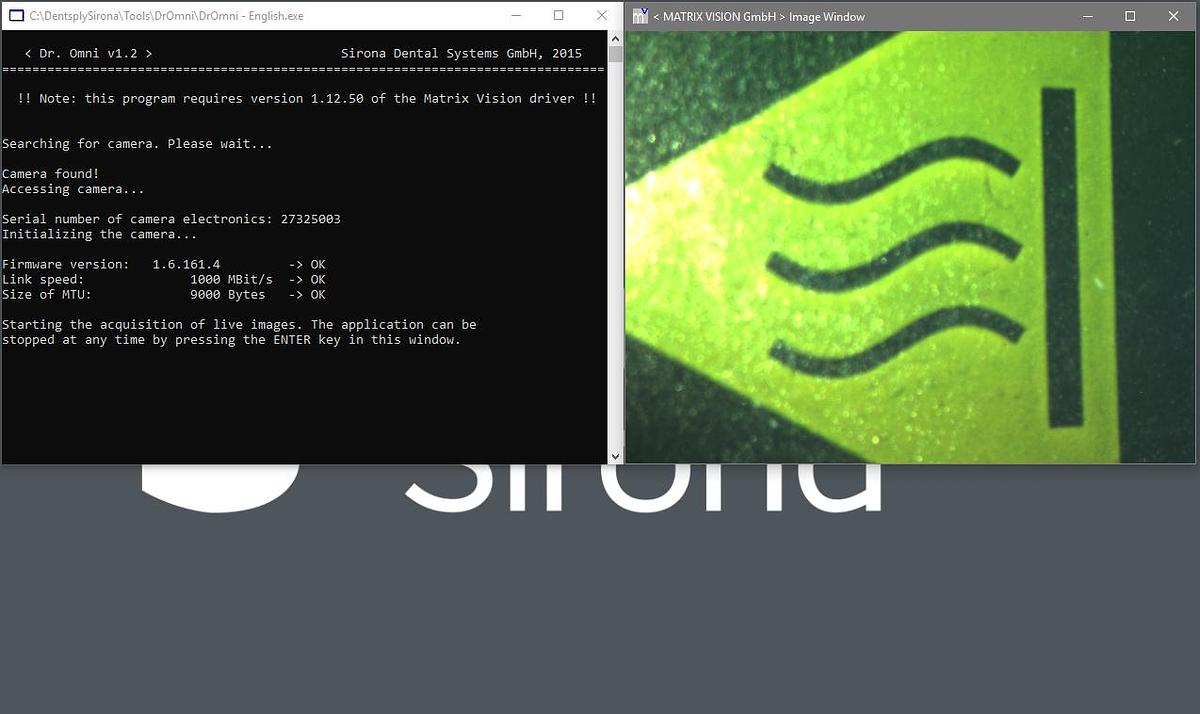The image size is (1200, 714).
Task: Click the 'Starting the acquisition of live images' line
Action: click(239, 325)
